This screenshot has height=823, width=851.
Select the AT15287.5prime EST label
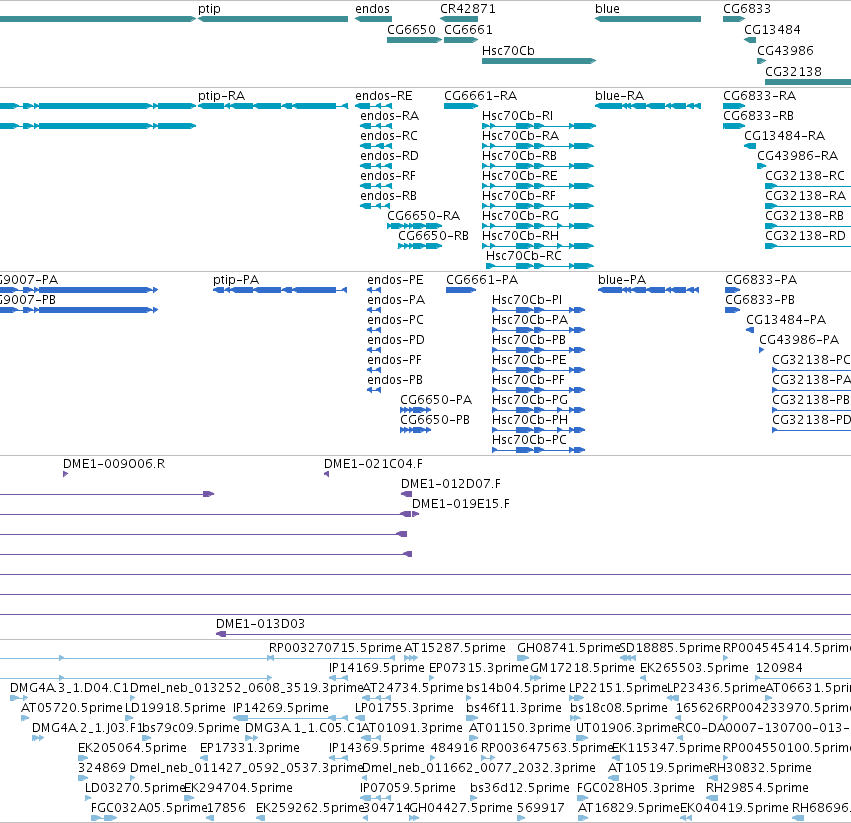[x=455, y=648]
